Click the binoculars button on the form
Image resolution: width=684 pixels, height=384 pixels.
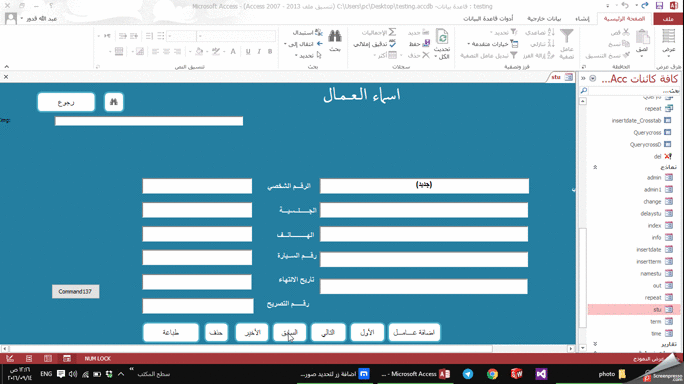pos(114,102)
